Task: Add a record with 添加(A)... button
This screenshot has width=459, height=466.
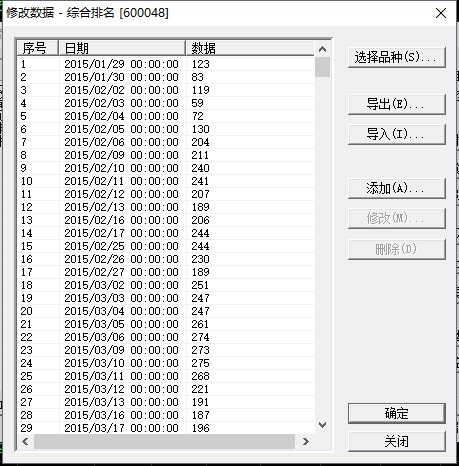Action: tap(397, 188)
